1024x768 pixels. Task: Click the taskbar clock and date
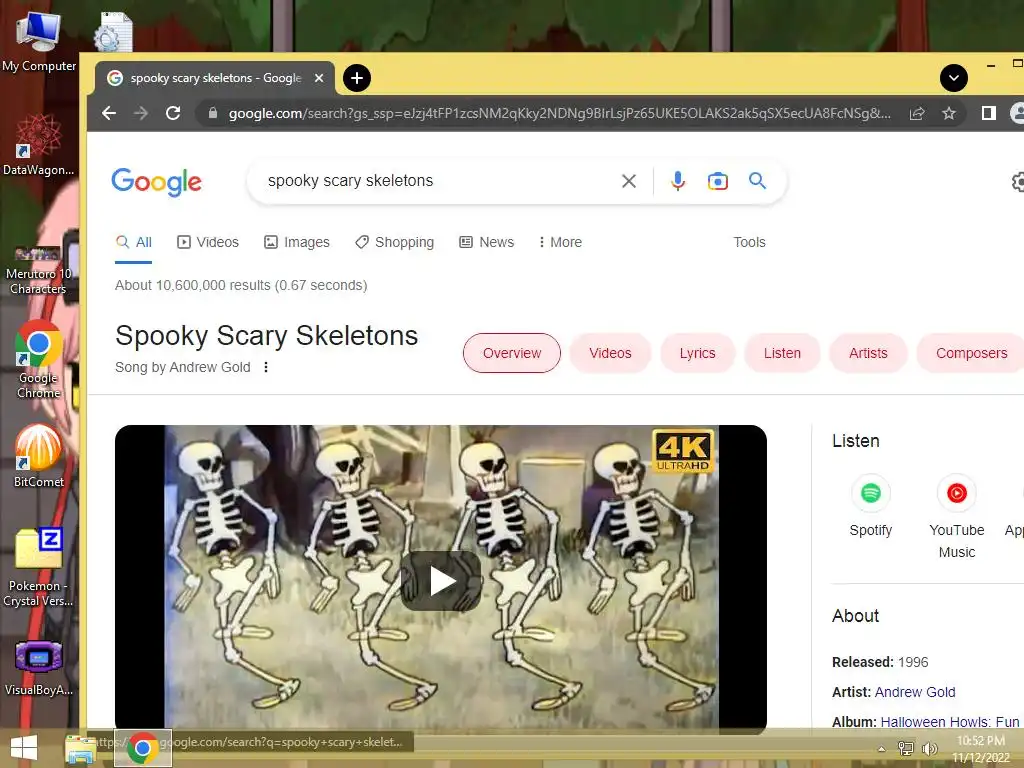pos(981,749)
